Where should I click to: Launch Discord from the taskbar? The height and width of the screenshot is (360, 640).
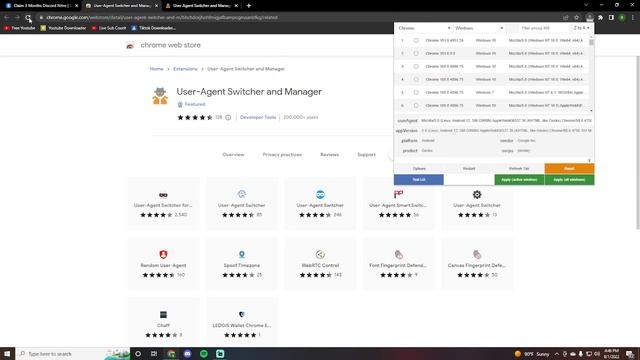(187, 354)
